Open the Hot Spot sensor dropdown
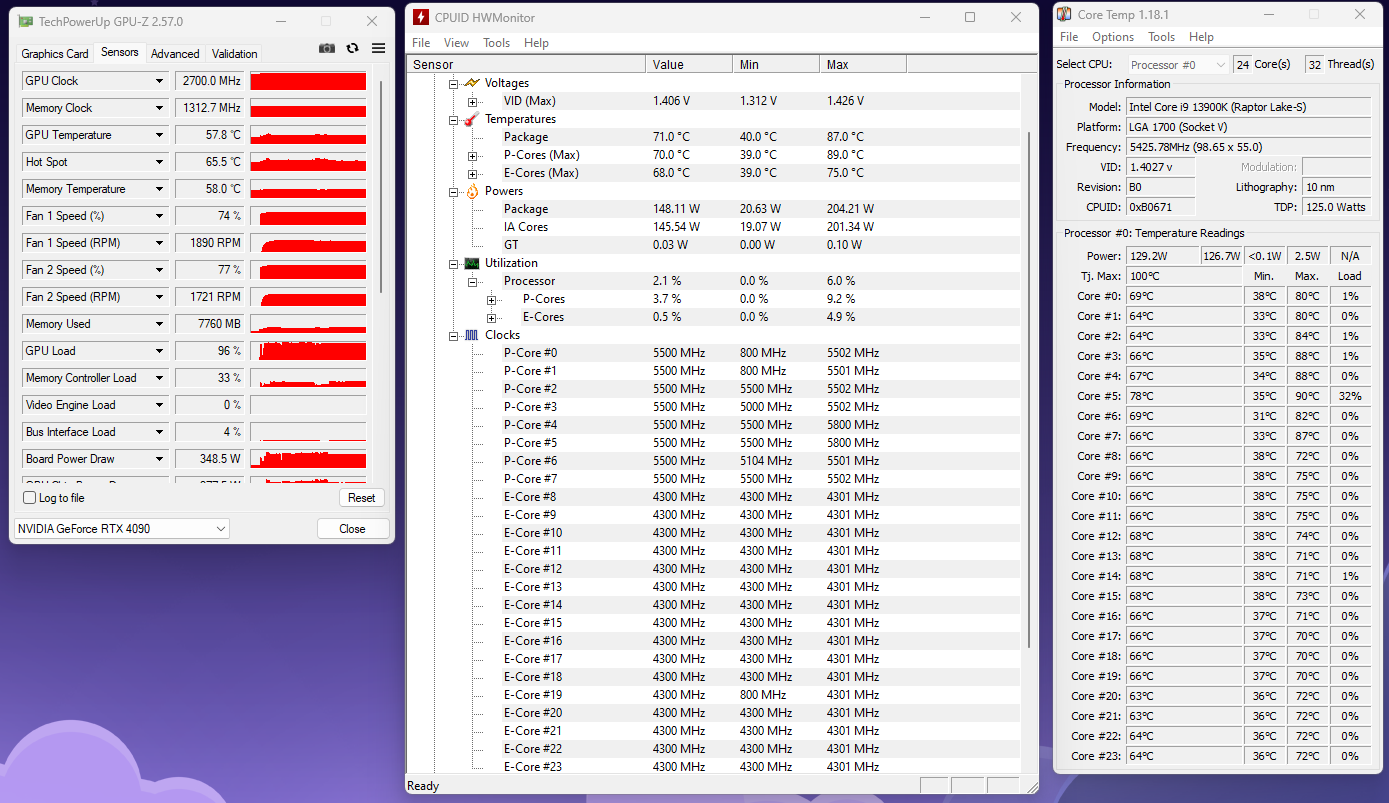 point(159,162)
